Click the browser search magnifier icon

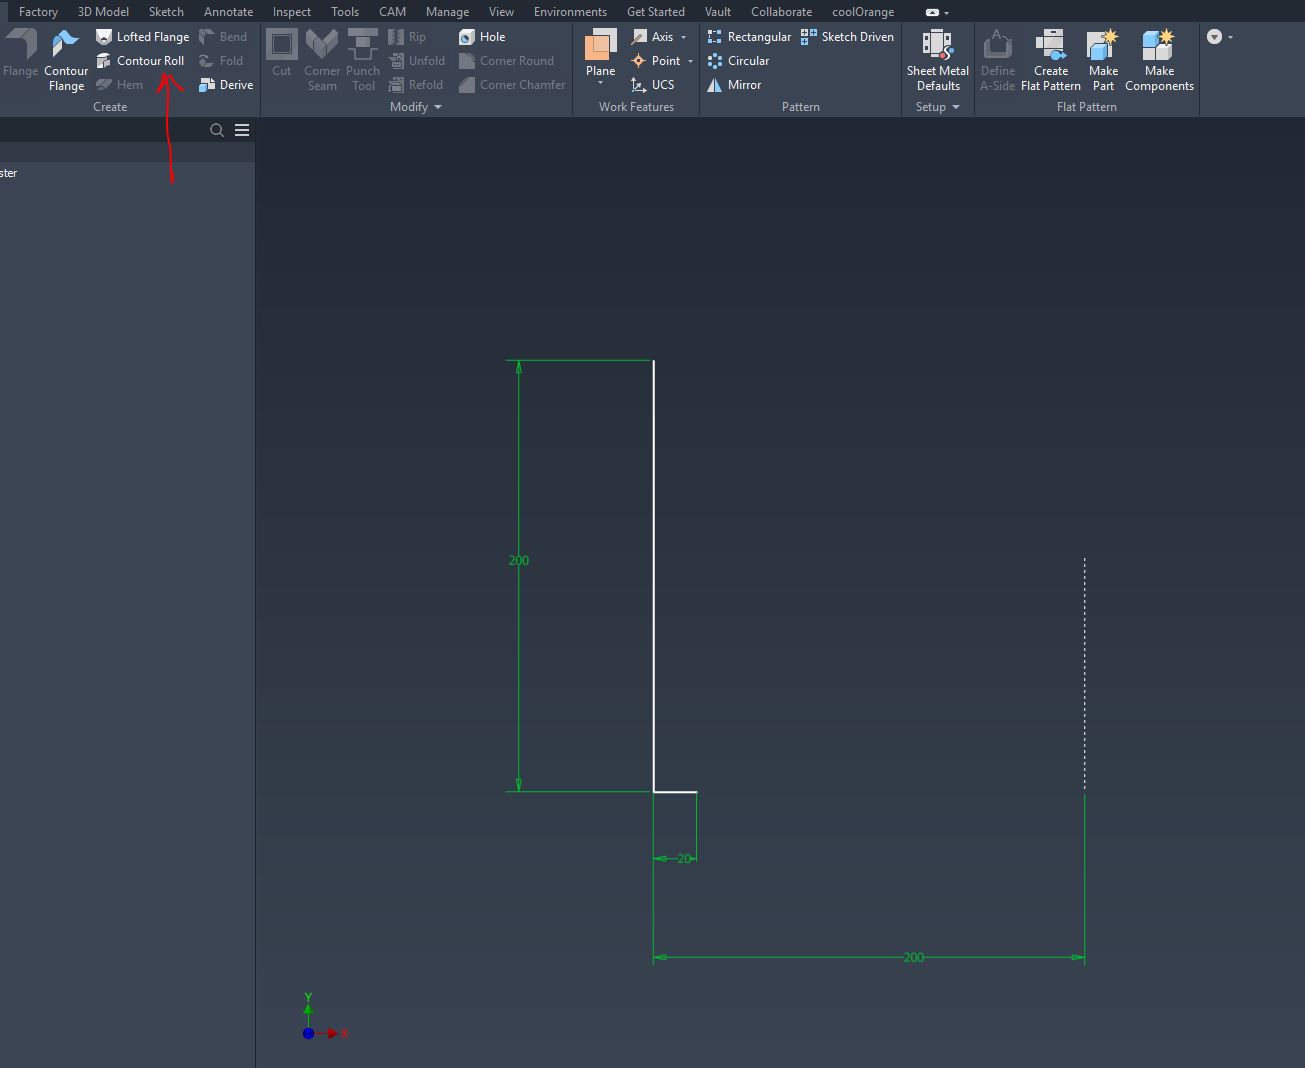pyautogui.click(x=217, y=130)
